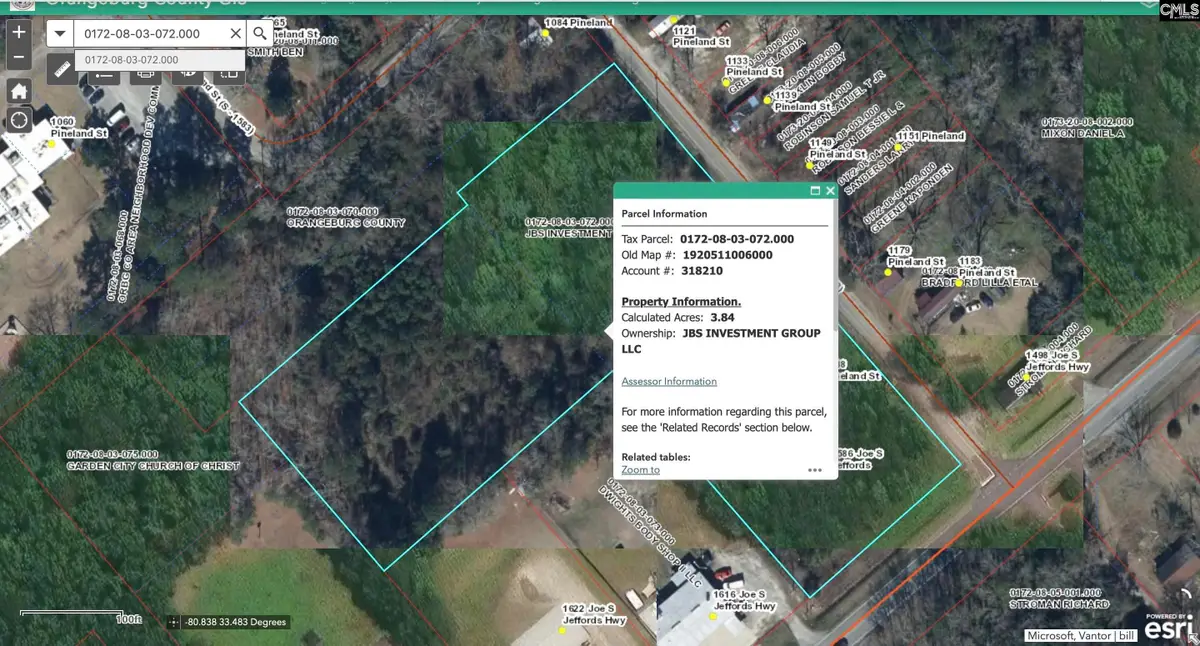Activate the find my location button
The width and height of the screenshot is (1200, 646).
click(x=19, y=121)
